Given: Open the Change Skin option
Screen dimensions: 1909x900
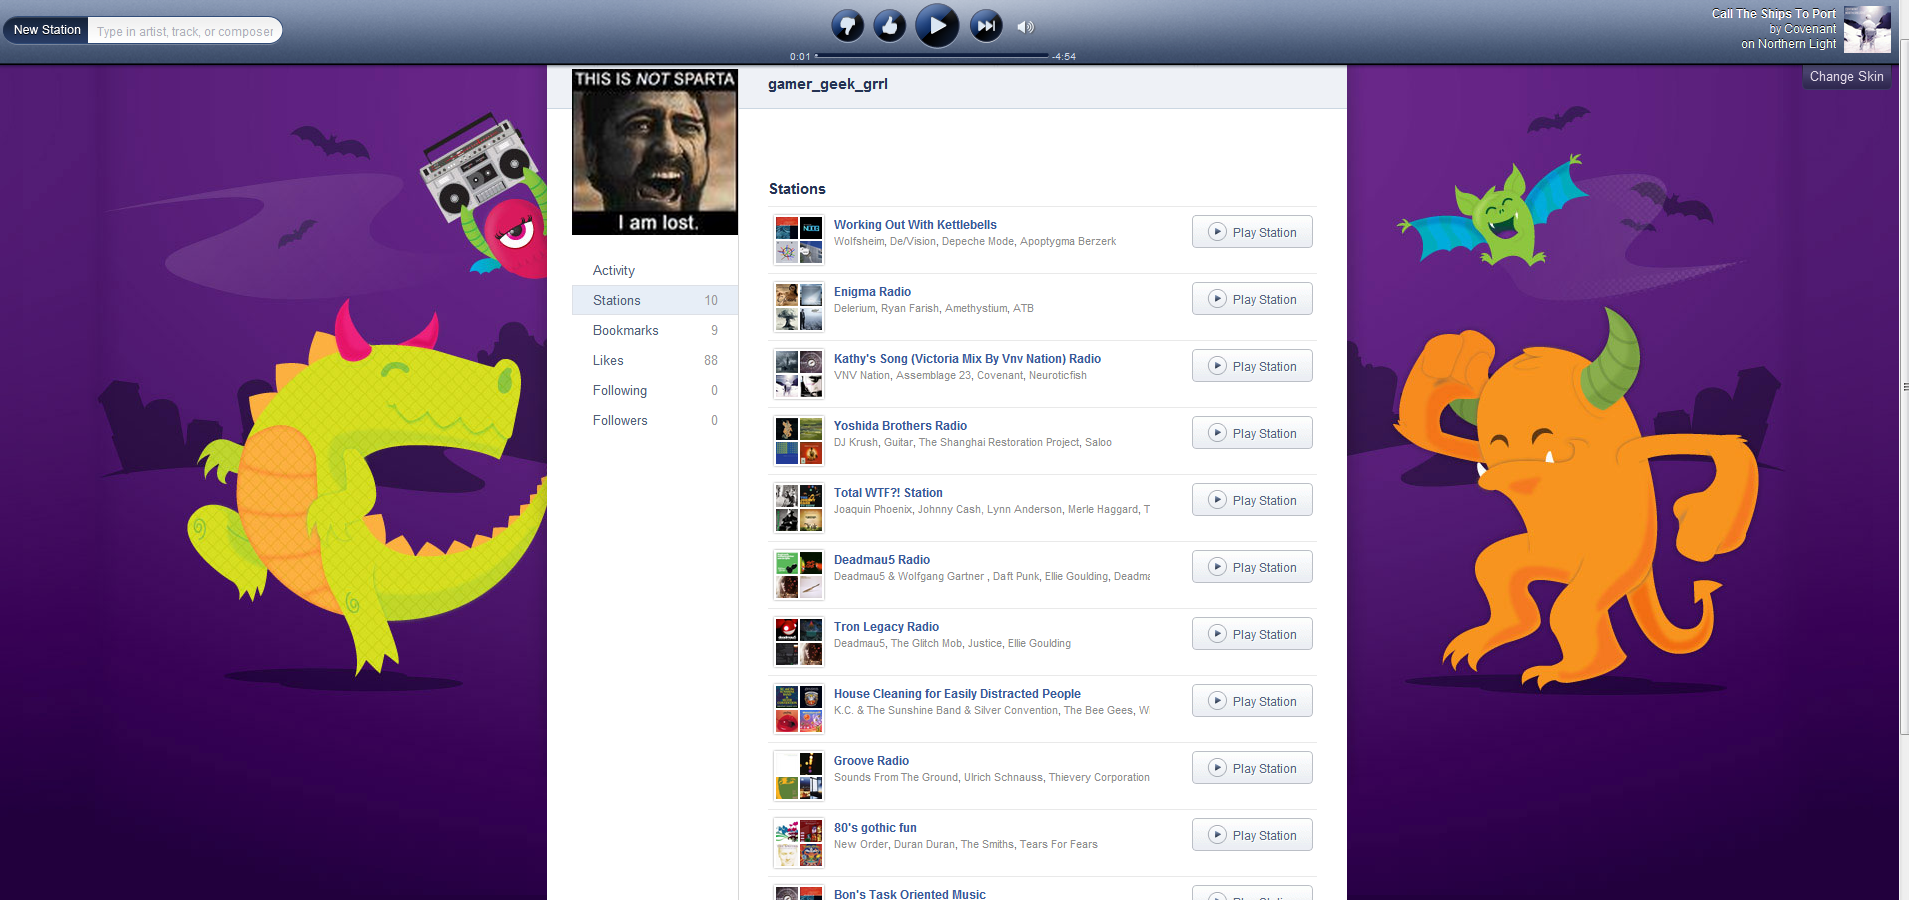Looking at the screenshot, I should tap(1846, 77).
